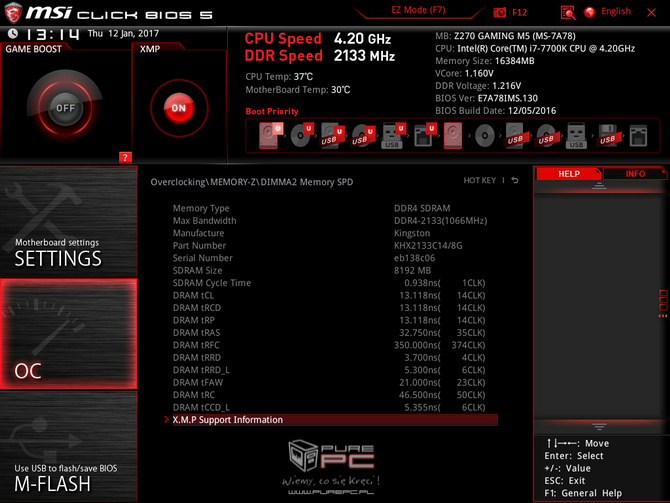Image resolution: width=670 pixels, height=503 pixels.
Task: Click the language globe icon
Action: pyautogui.click(x=590, y=12)
